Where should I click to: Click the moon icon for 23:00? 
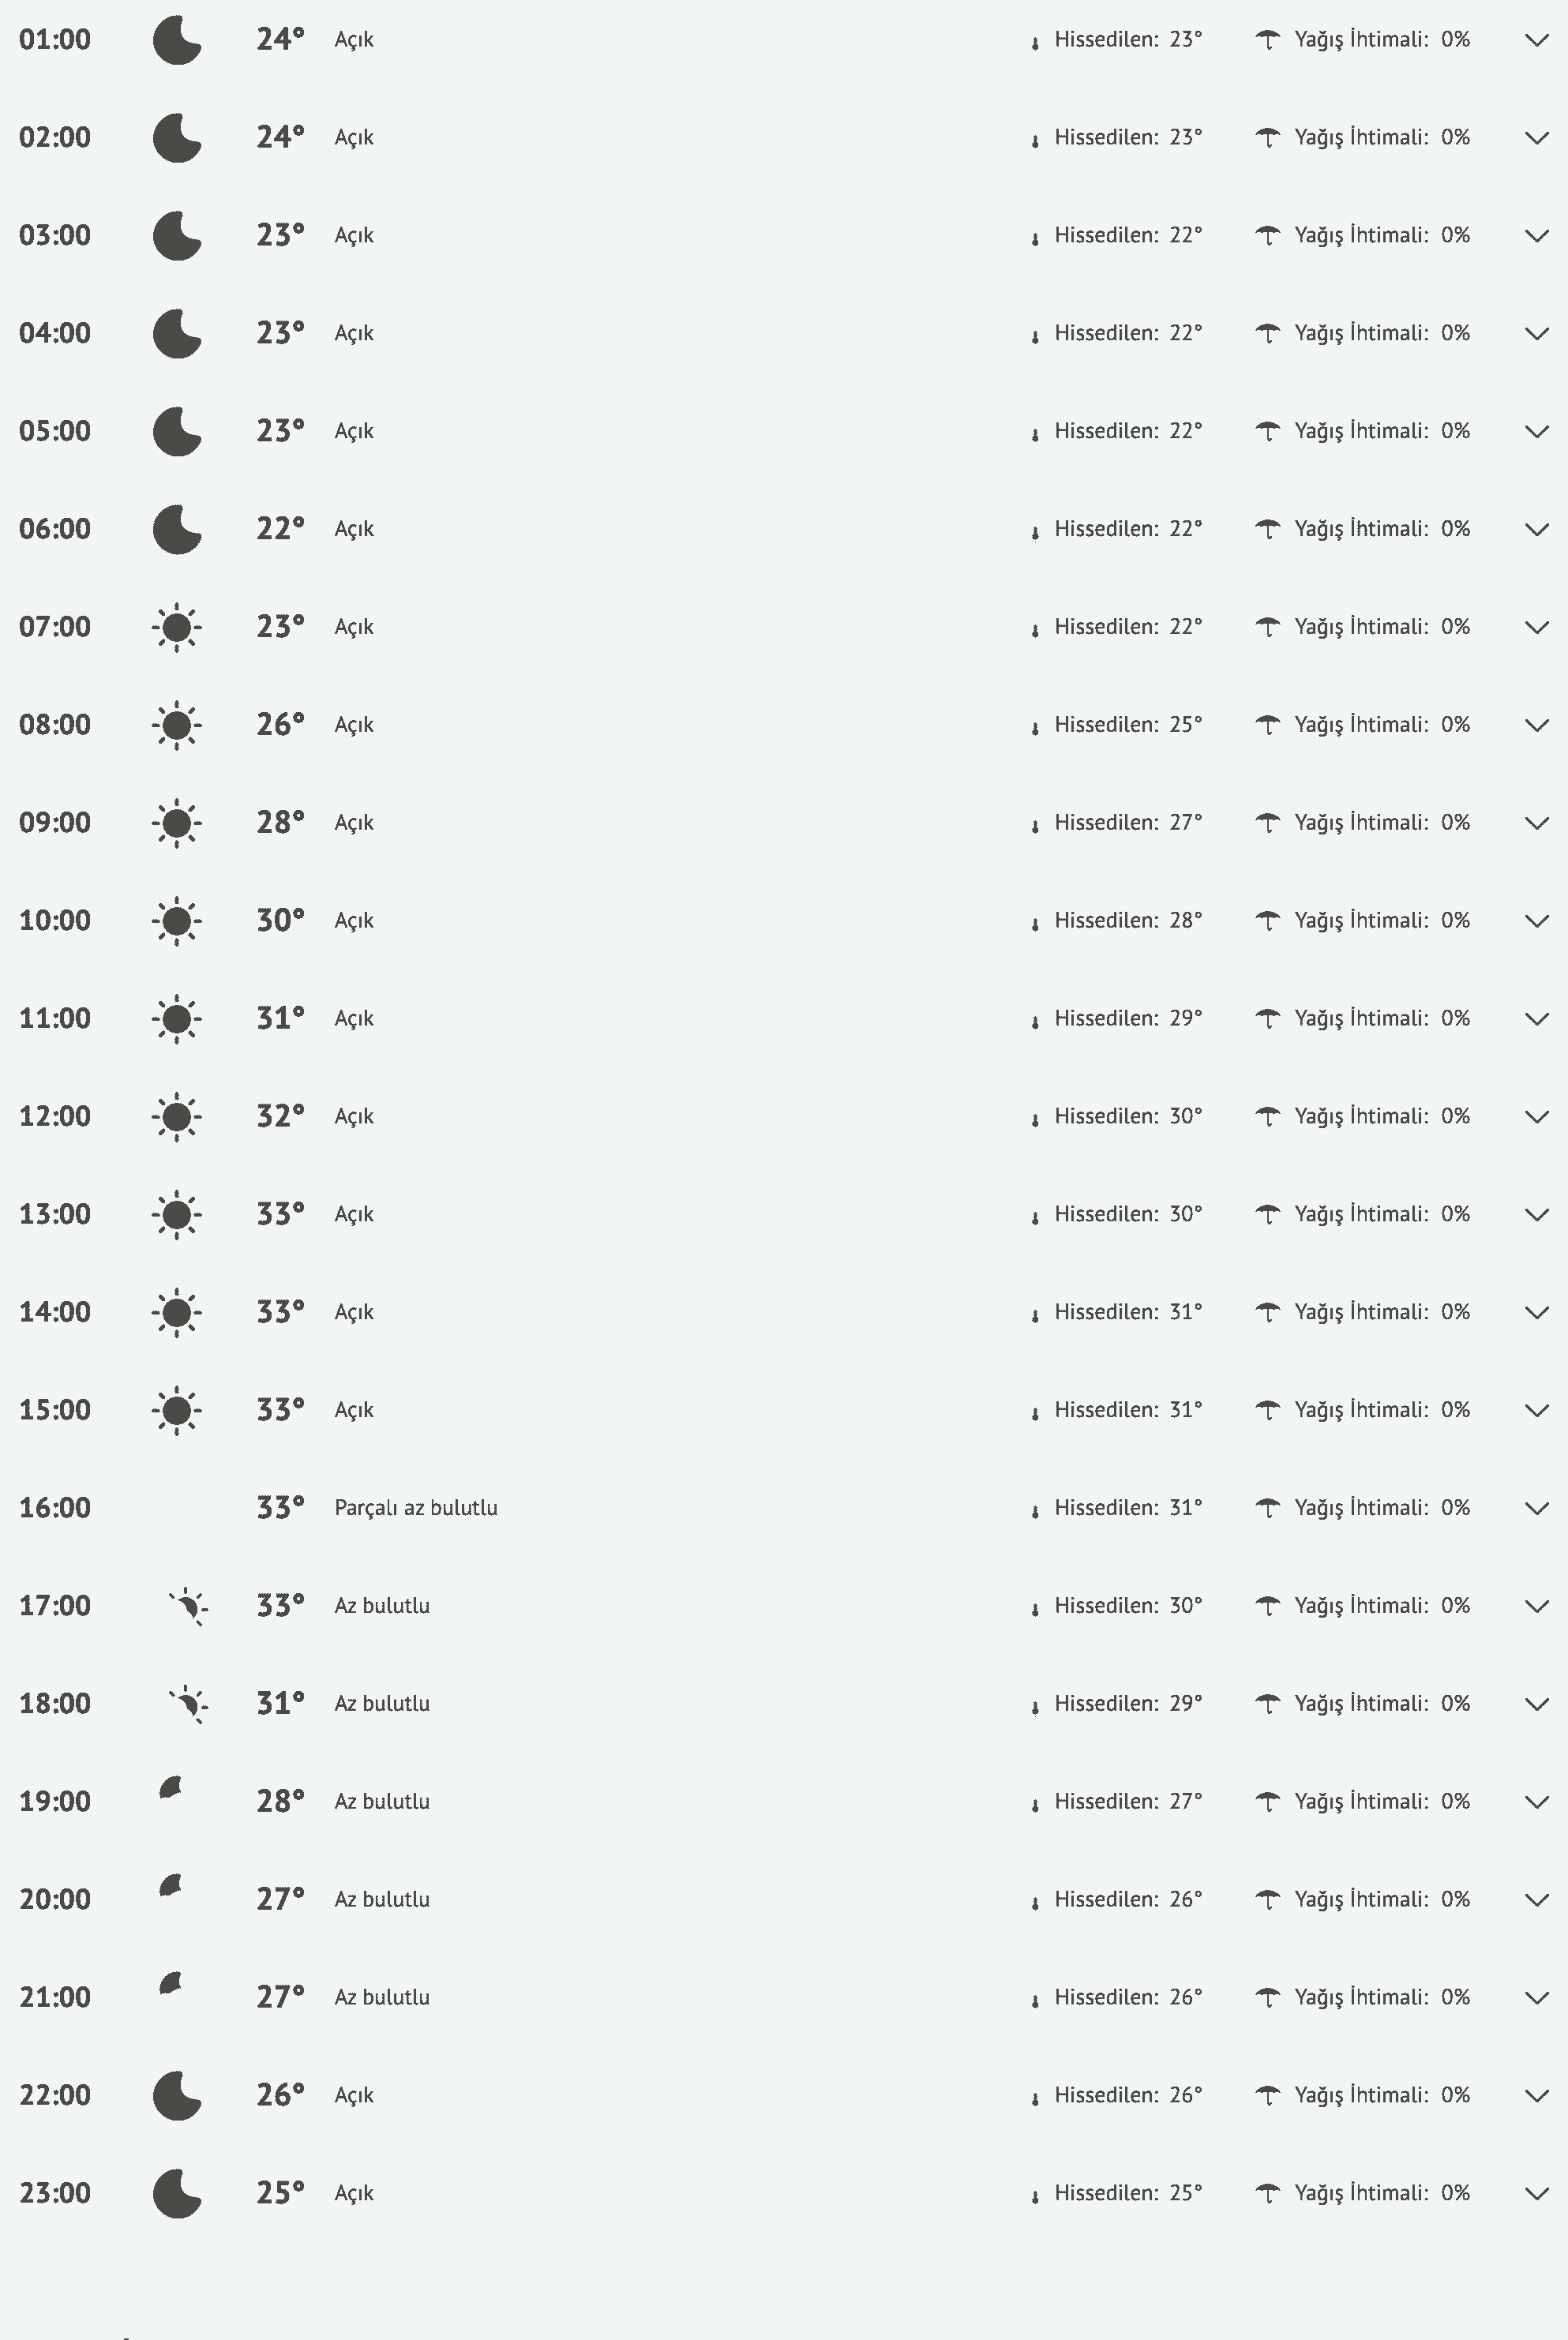[x=177, y=2193]
